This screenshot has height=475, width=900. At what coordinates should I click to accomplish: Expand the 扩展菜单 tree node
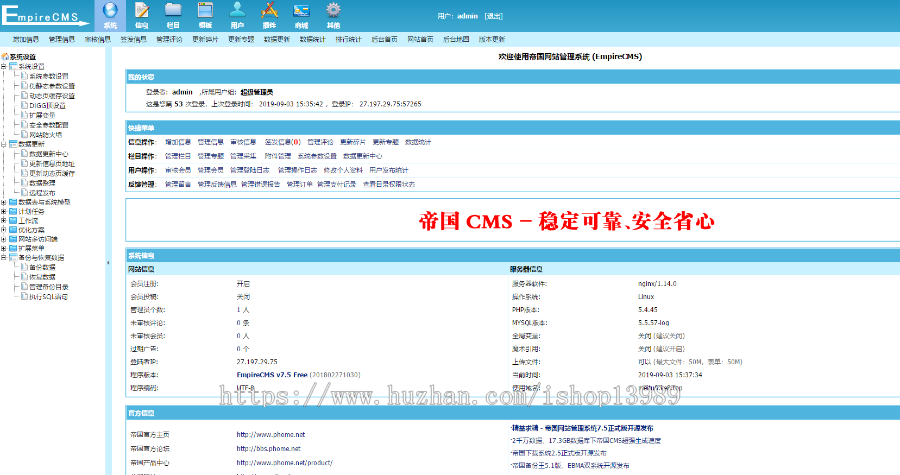click(x=3, y=248)
